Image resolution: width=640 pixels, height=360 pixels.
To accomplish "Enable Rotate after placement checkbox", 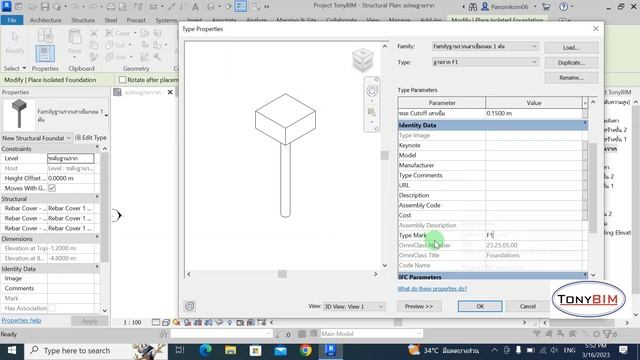I will [122, 80].
